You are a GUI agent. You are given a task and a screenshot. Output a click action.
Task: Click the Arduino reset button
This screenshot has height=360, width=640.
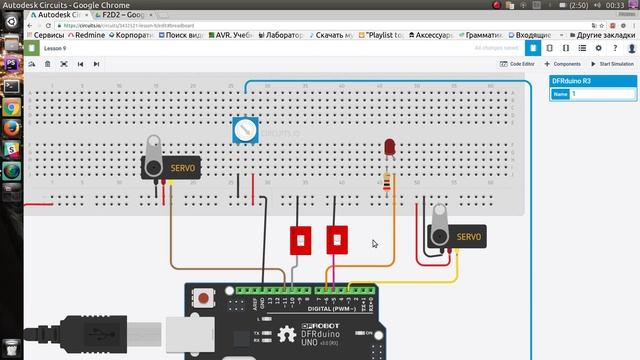click(x=203, y=298)
